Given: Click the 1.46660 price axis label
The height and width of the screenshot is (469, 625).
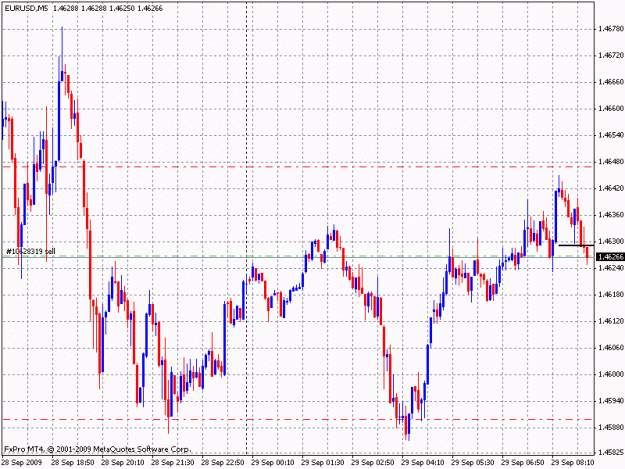Looking at the screenshot, I should pos(611,82).
